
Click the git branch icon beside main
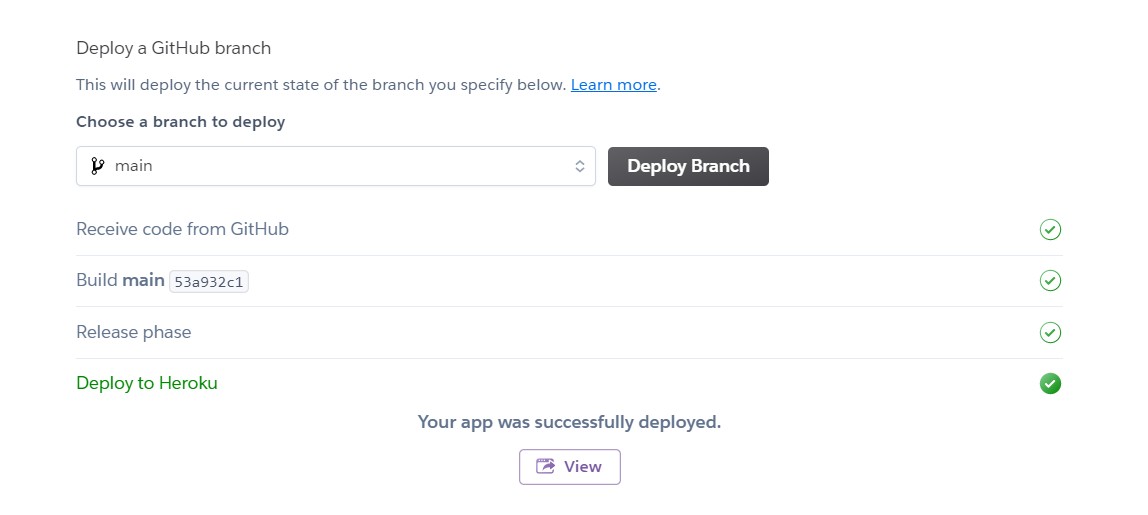97,166
